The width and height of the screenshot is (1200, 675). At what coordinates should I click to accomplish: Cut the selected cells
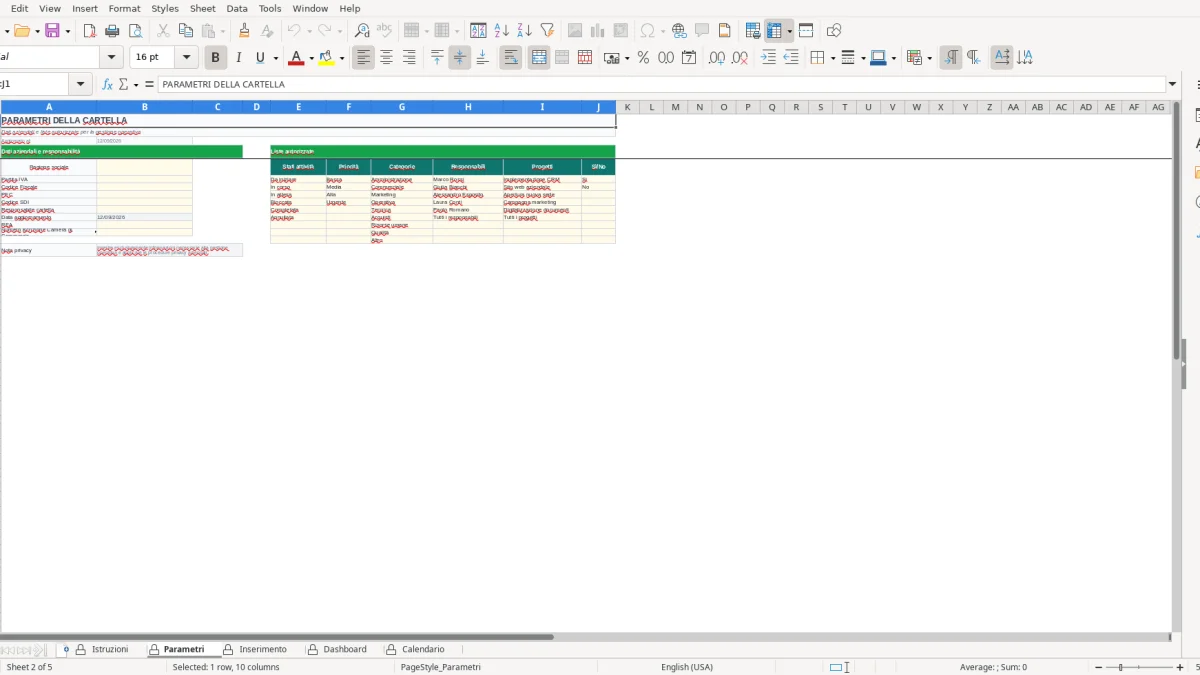tap(163, 31)
